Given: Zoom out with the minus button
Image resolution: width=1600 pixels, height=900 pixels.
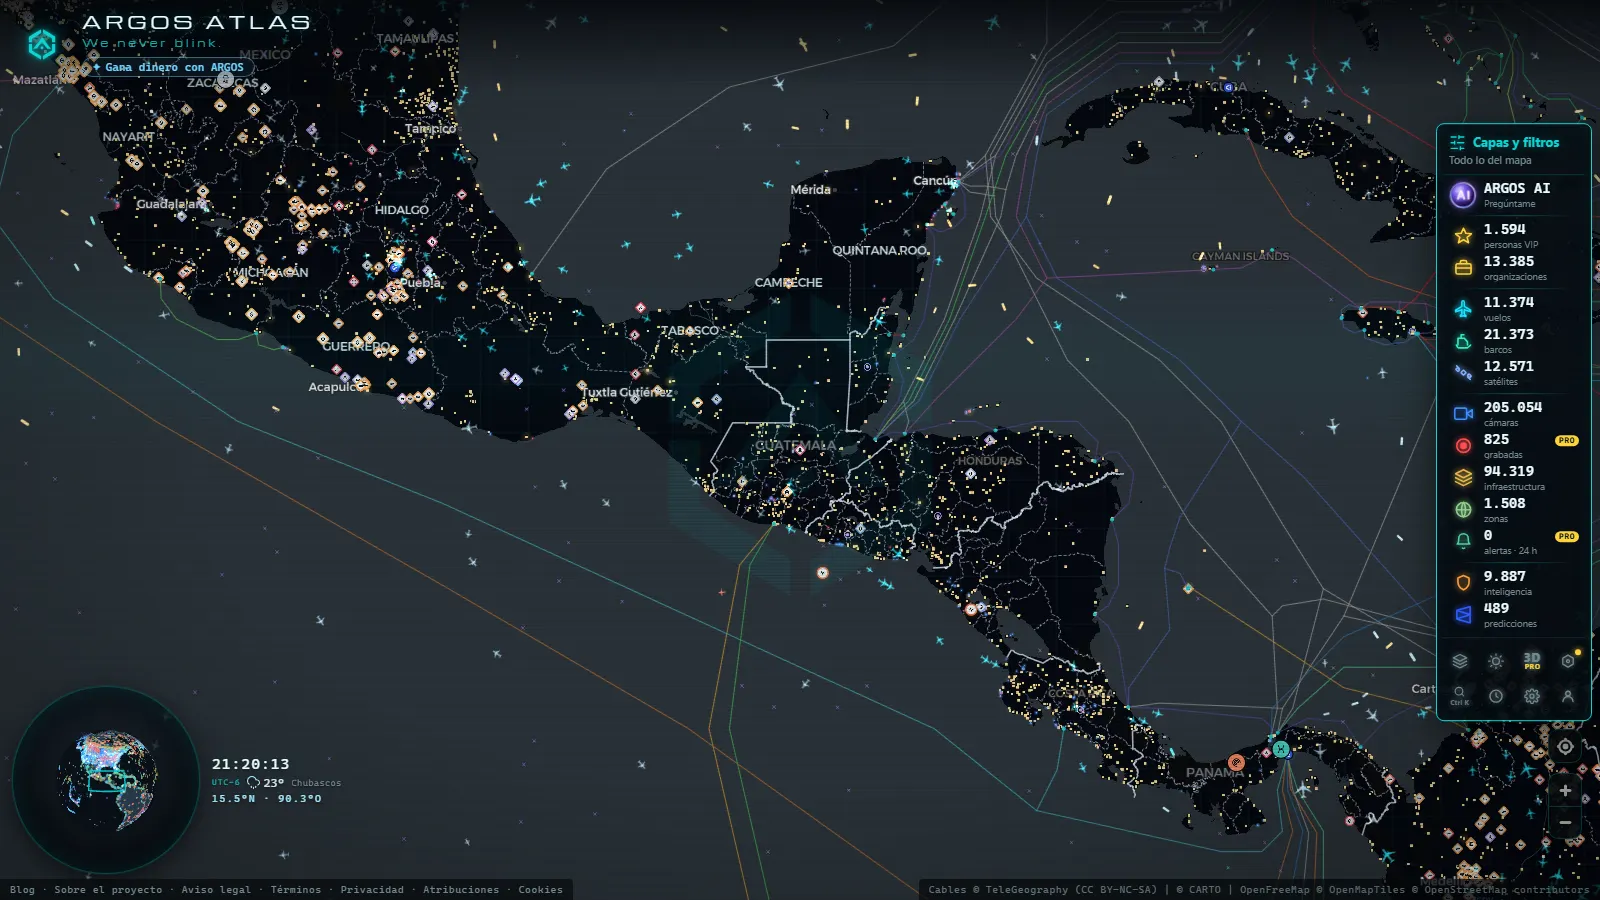Looking at the screenshot, I should point(1565,822).
